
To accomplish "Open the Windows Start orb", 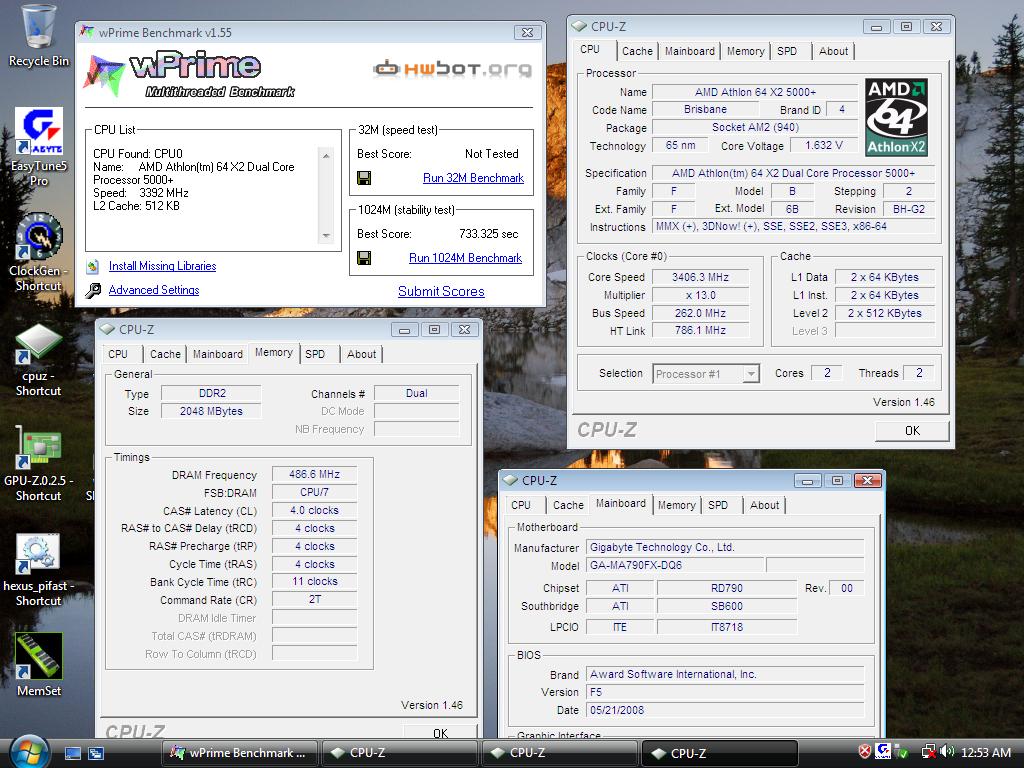I will tap(27, 752).
